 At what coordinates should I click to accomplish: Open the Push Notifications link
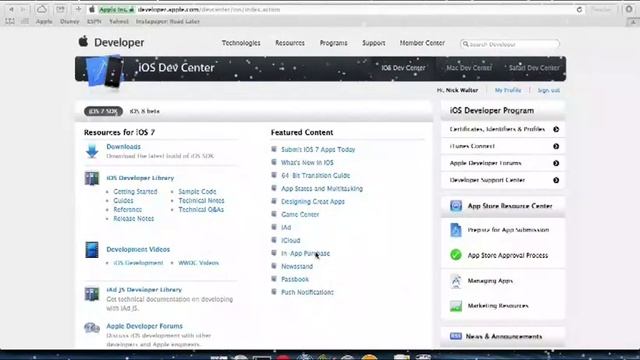pos(307,292)
